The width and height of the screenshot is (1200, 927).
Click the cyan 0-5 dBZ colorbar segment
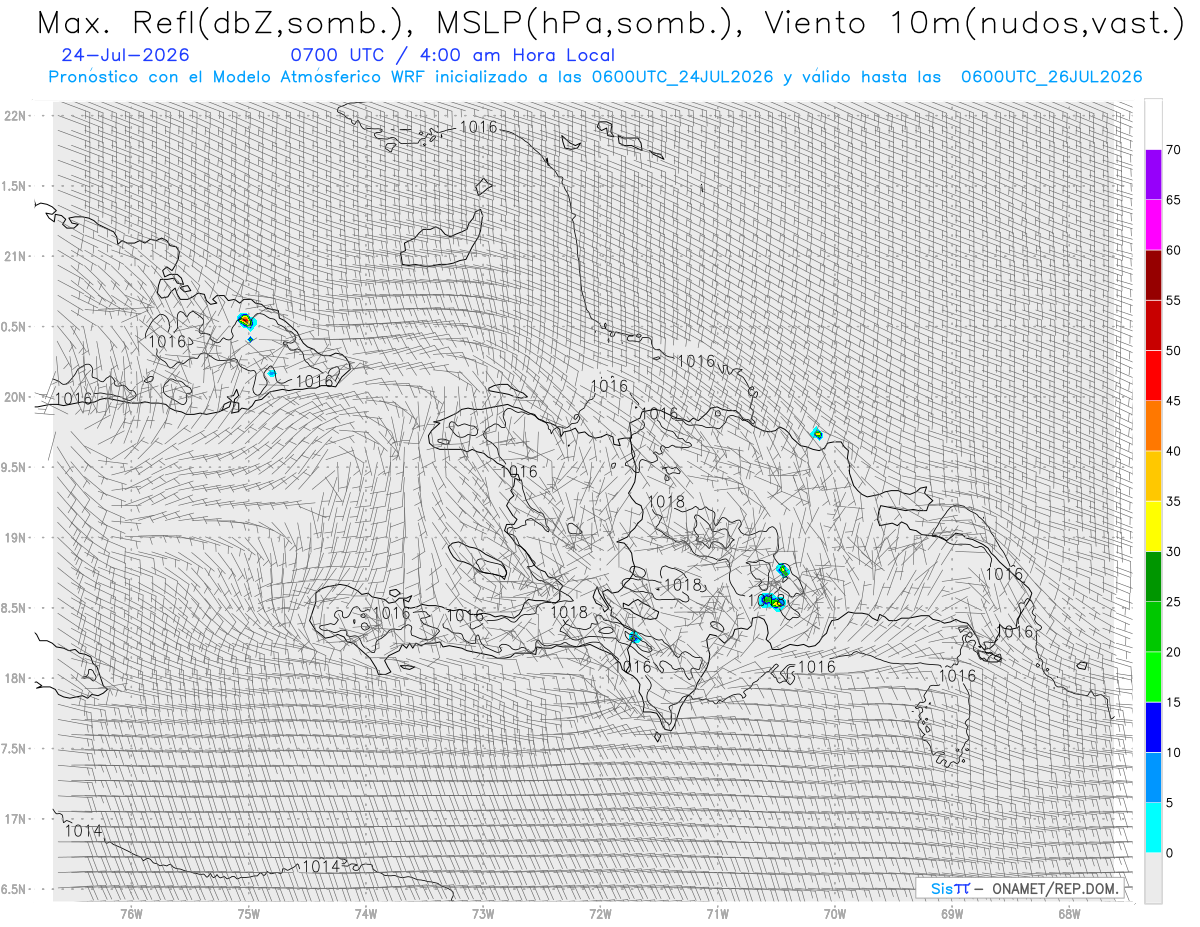tap(1153, 828)
